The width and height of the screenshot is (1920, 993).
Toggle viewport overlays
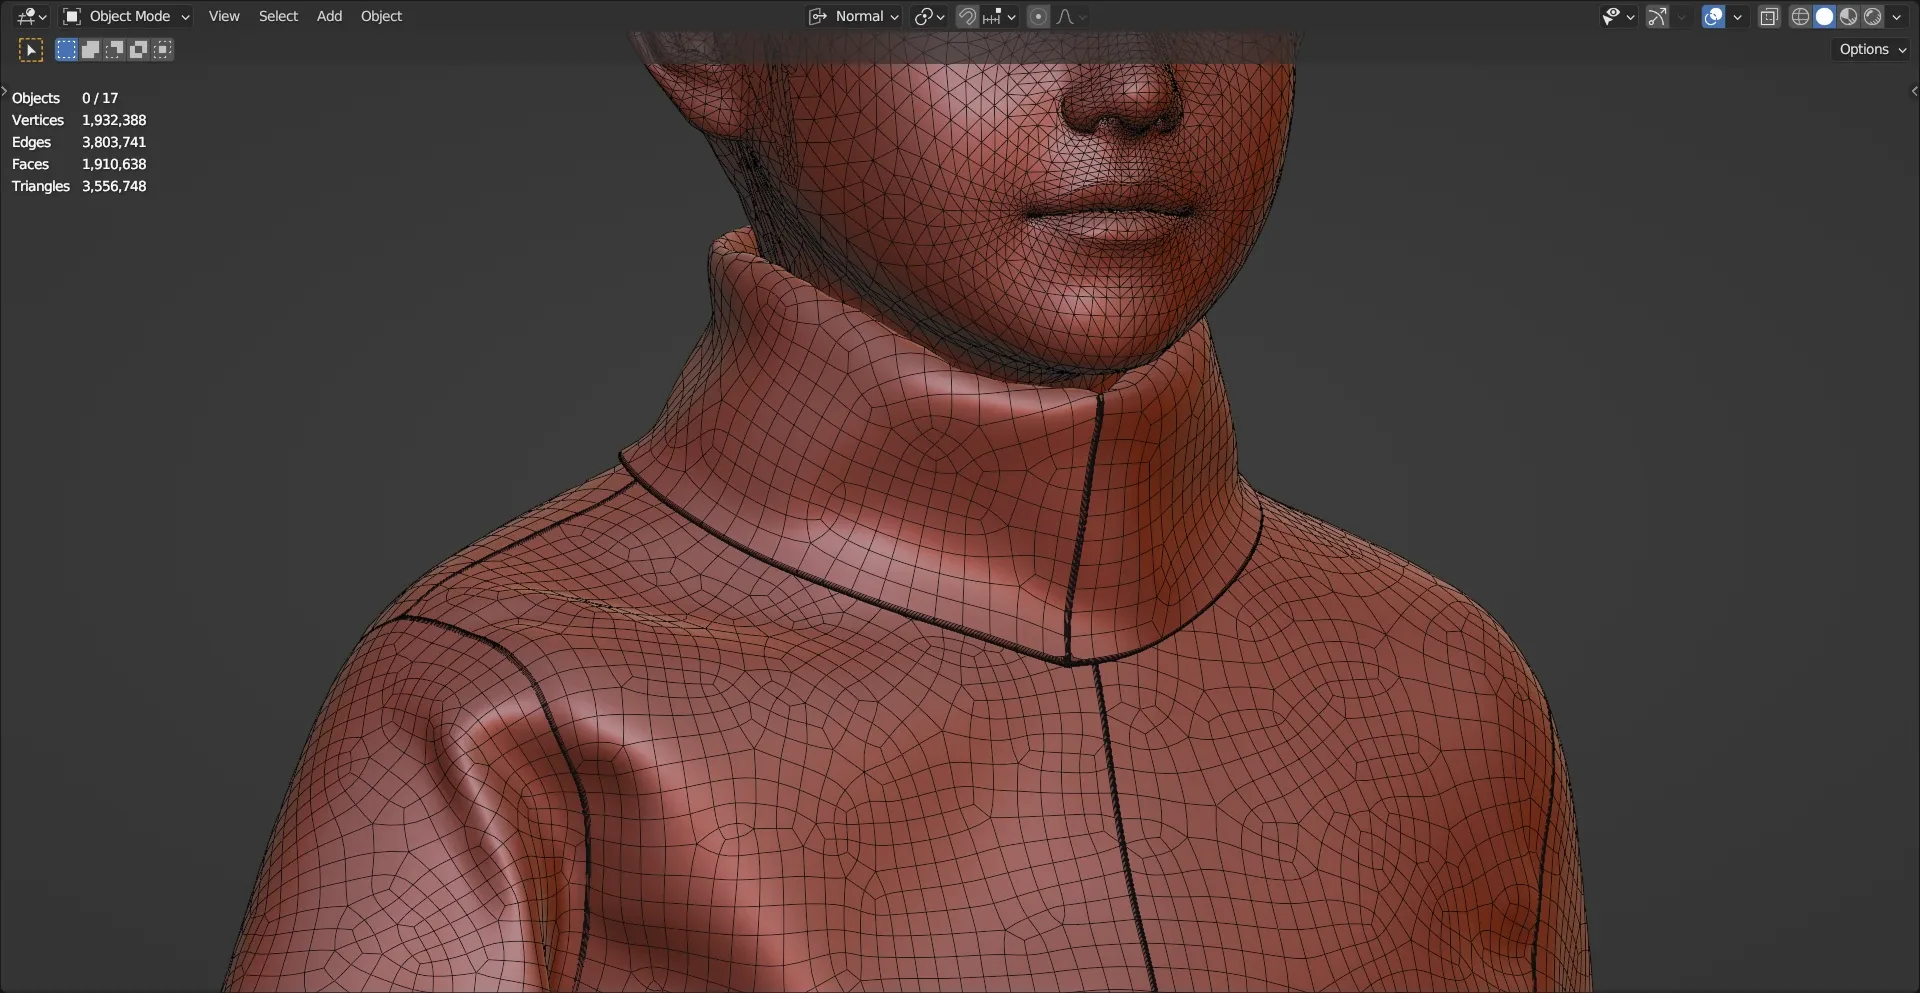(x=1713, y=16)
